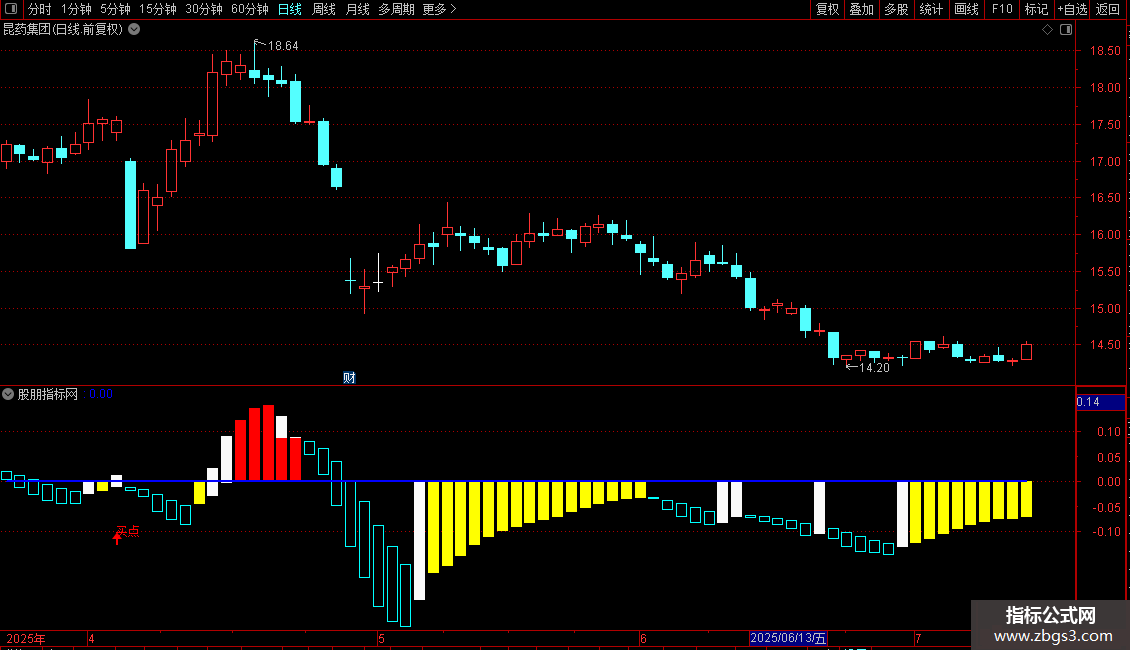Click the diamond icon at chart top-right
The image size is (1130, 650).
[1047, 30]
